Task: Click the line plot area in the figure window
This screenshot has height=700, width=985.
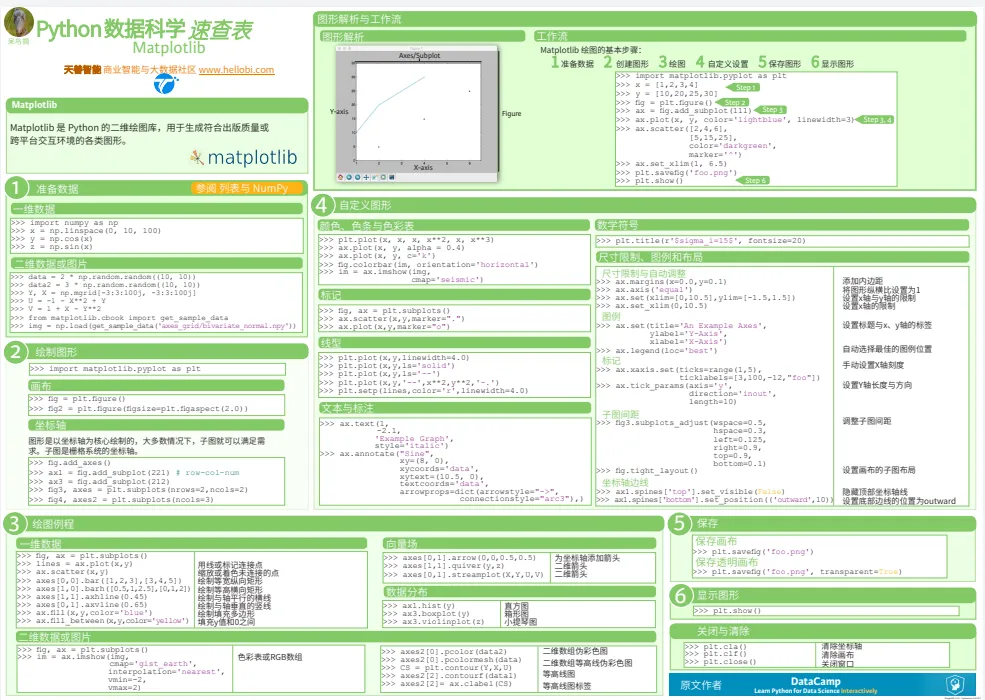Action: point(418,111)
